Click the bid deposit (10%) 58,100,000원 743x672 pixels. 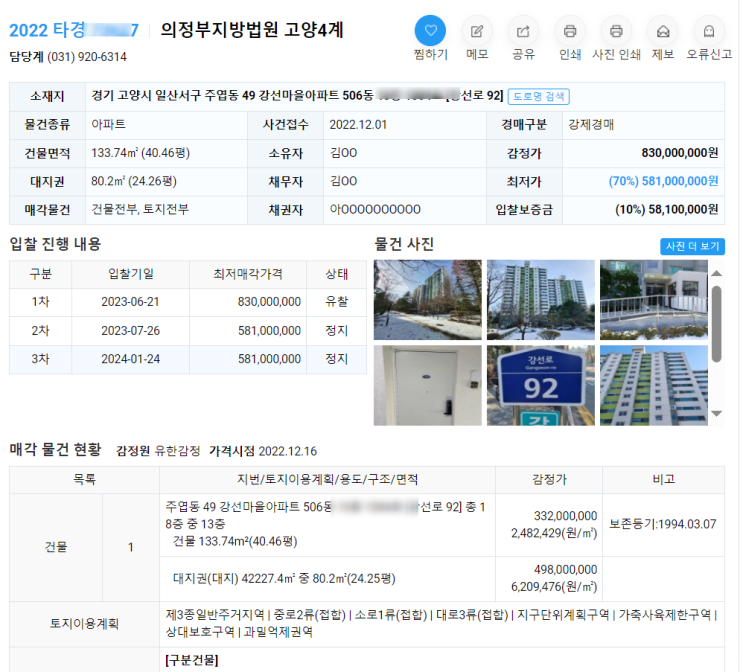pyautogui.click(x=666, y=209)
